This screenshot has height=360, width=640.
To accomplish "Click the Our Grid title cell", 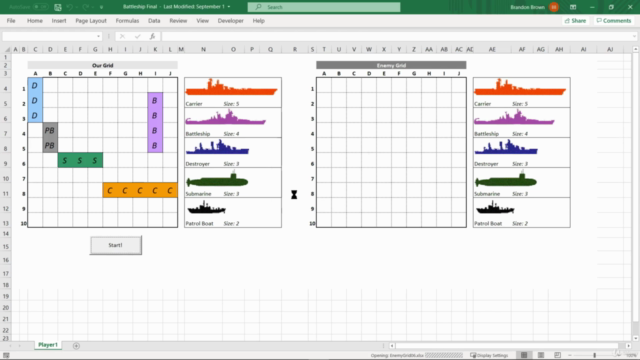I will pos(102,65).
